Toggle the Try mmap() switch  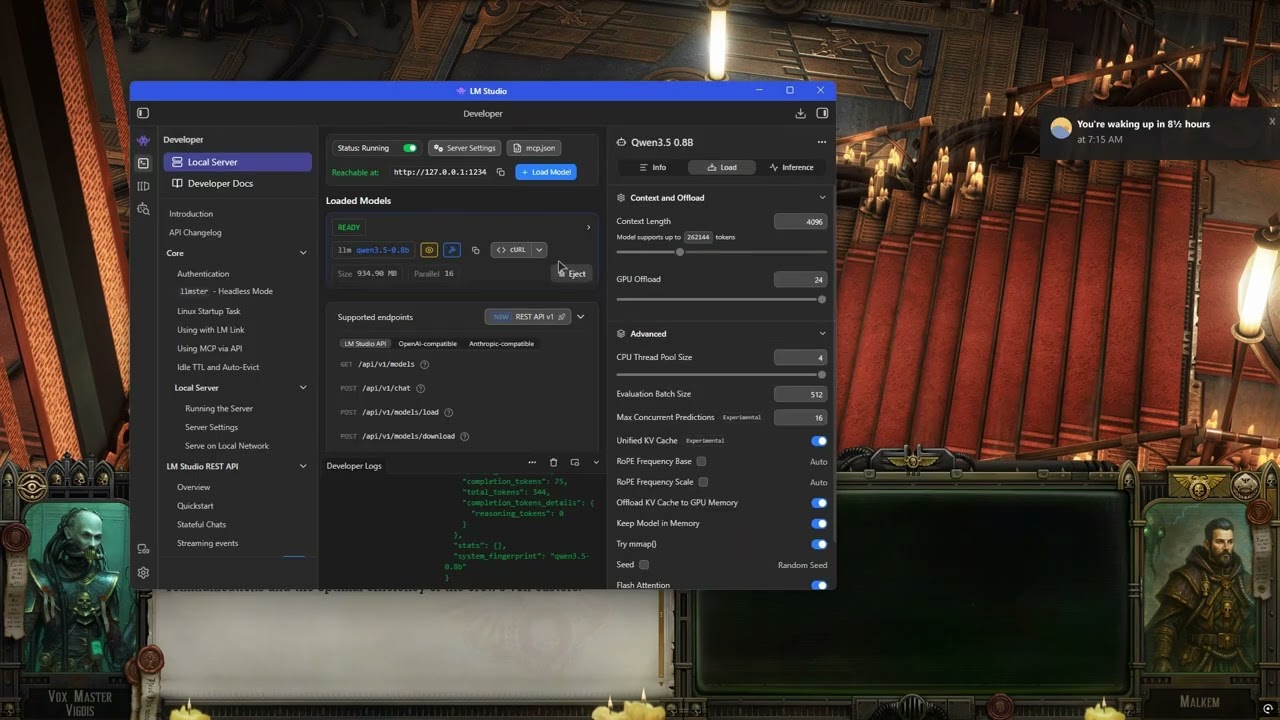tap(819, 544)
